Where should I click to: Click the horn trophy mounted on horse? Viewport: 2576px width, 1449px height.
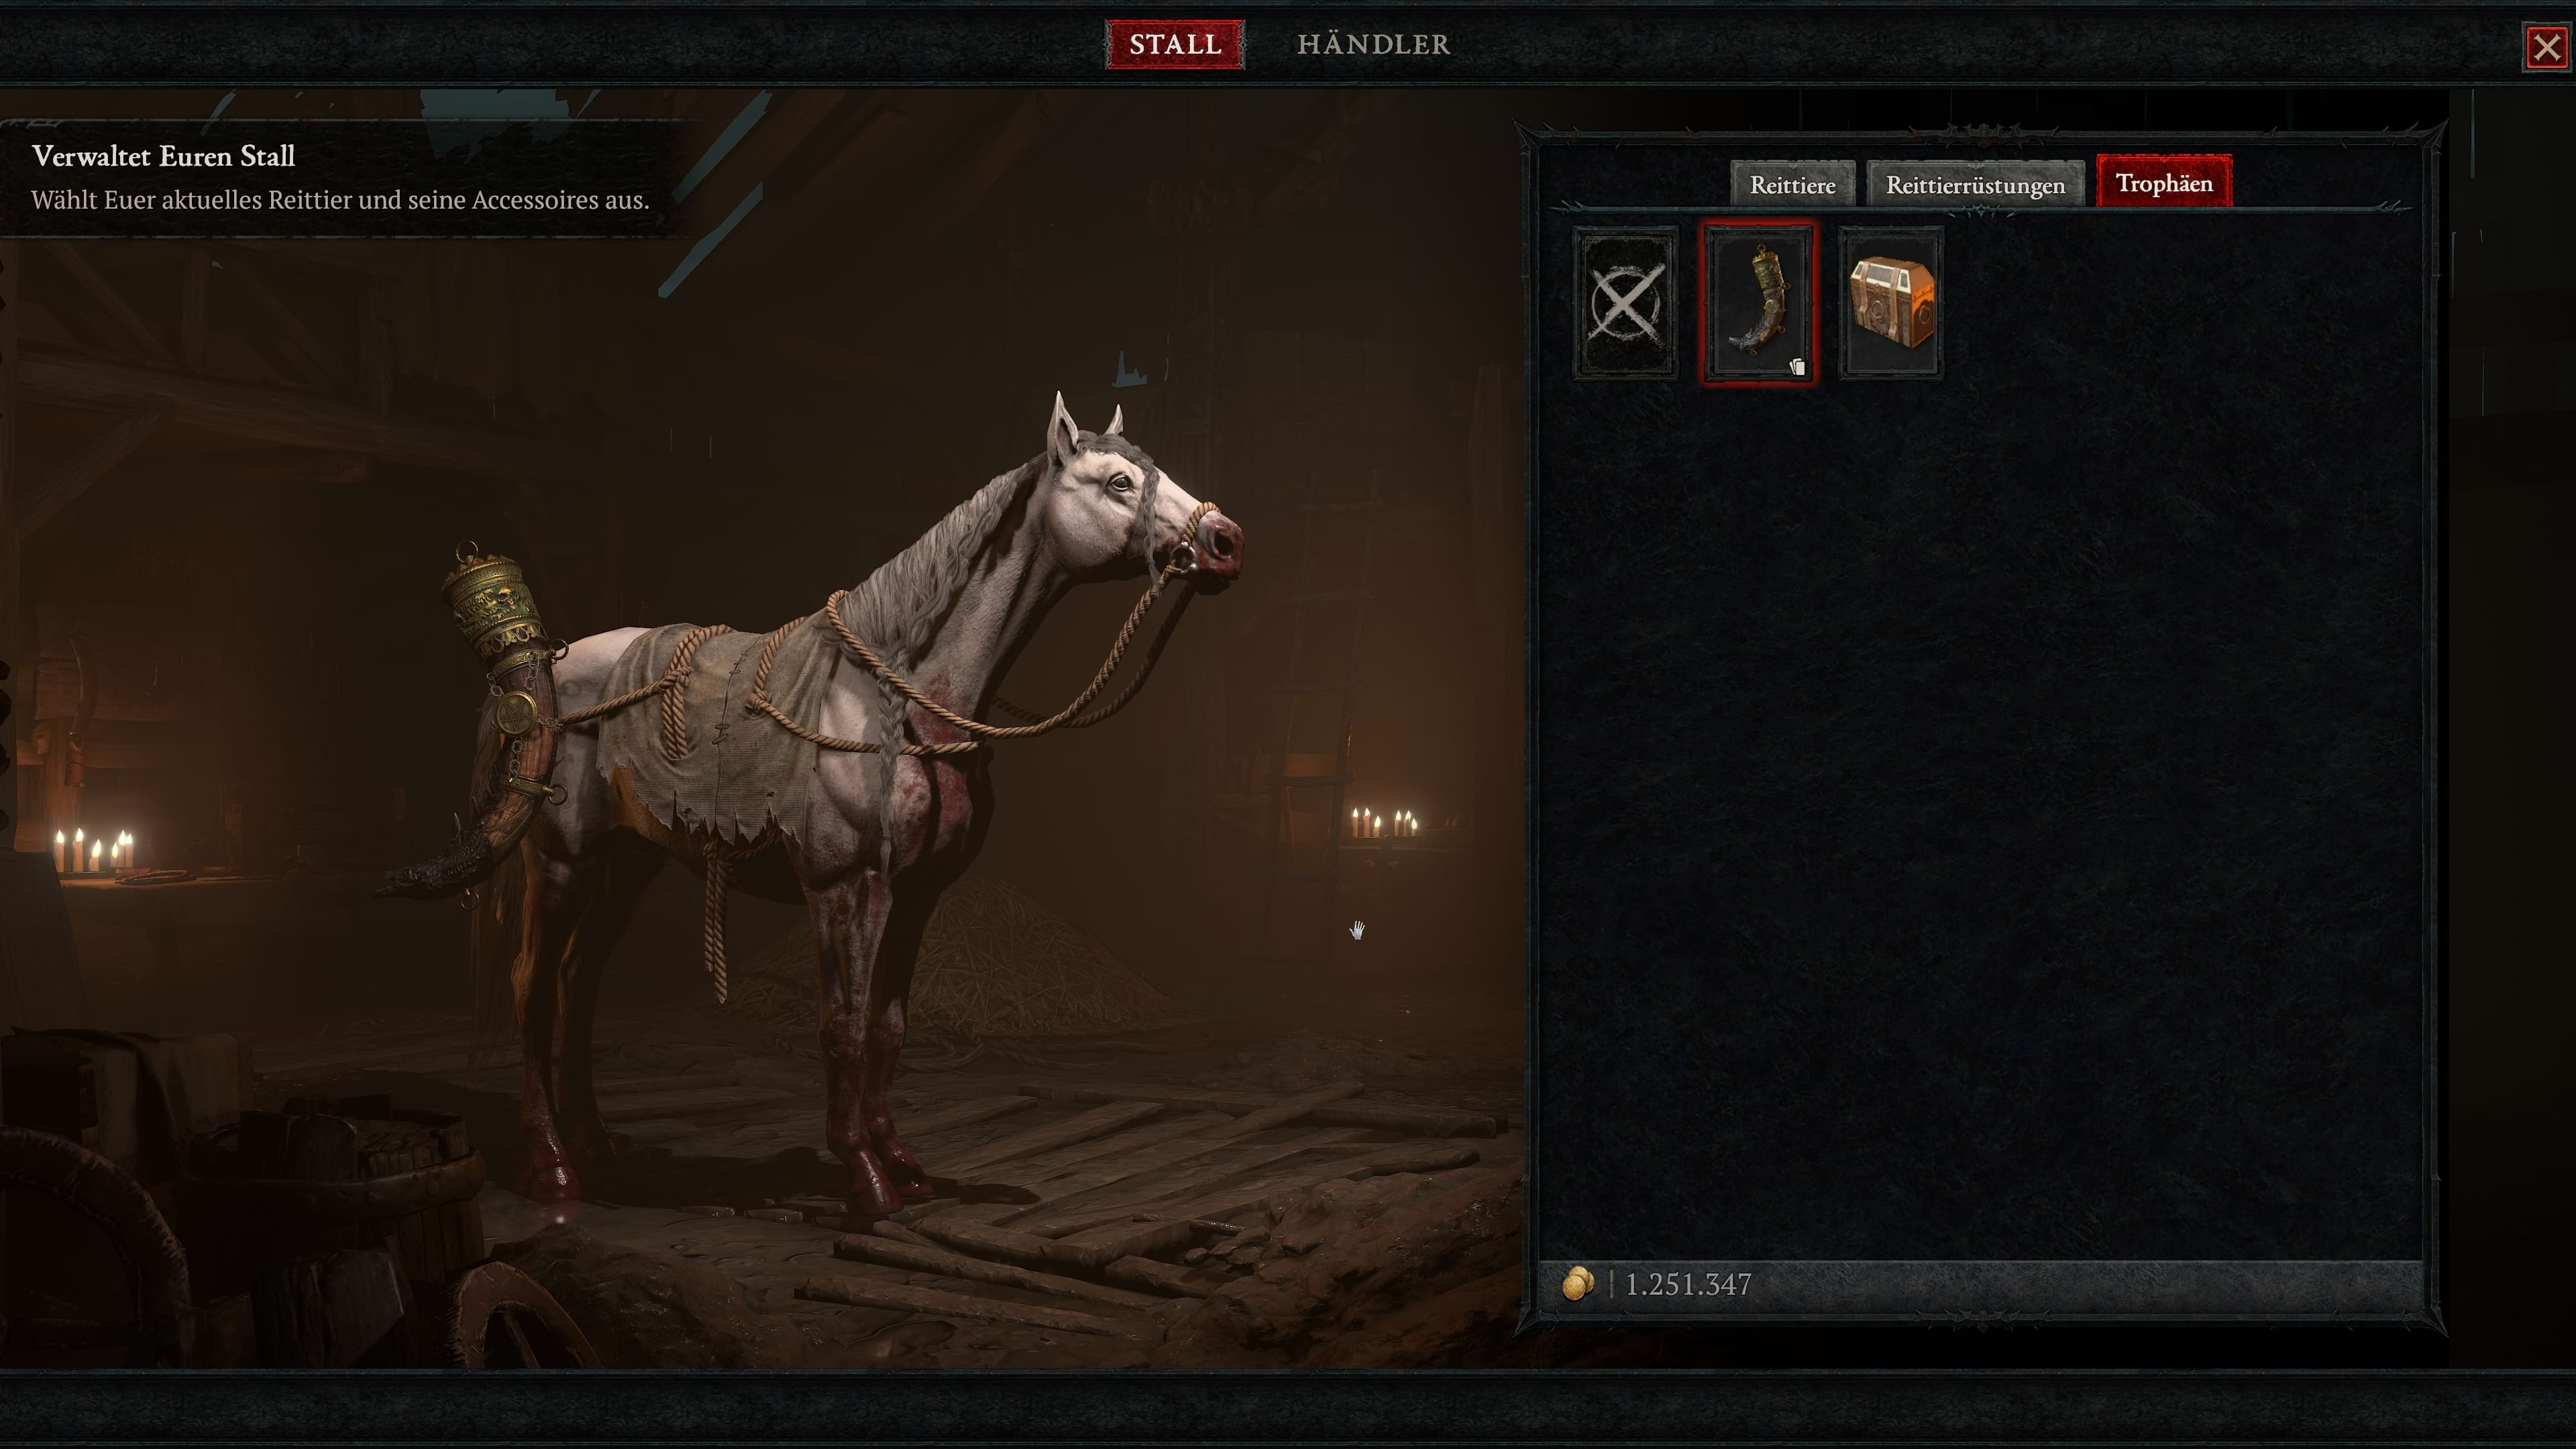click(480, 720)
